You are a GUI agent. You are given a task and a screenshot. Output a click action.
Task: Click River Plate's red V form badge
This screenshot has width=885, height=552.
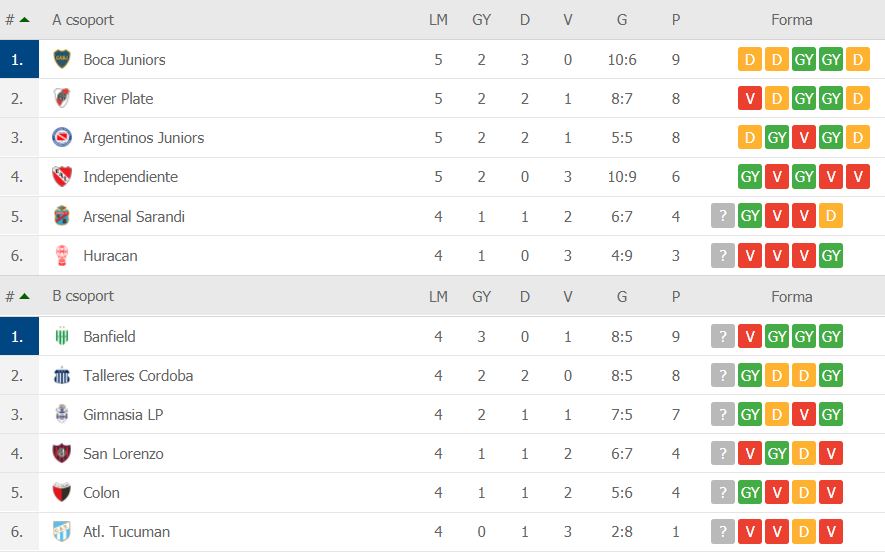[750, 98]
